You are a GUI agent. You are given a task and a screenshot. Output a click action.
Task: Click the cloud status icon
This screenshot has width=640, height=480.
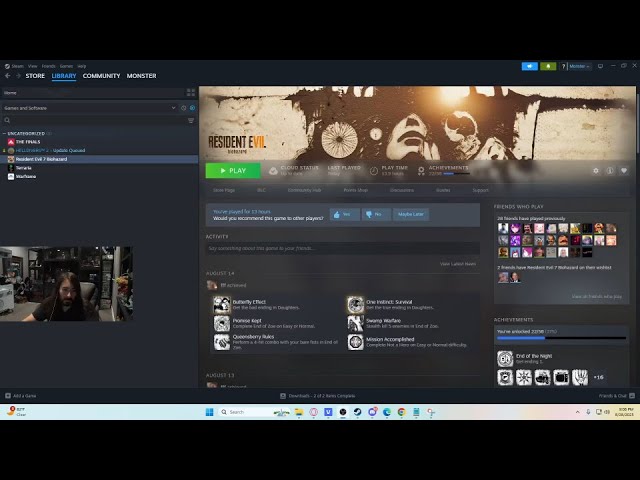click(x=273, y=171)
